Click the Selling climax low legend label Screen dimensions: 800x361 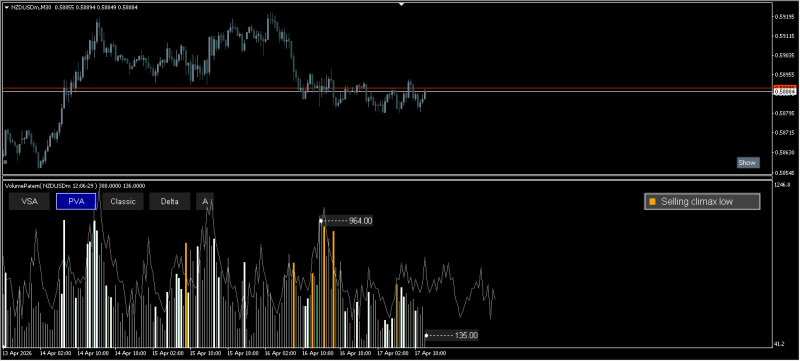(697, 202)
